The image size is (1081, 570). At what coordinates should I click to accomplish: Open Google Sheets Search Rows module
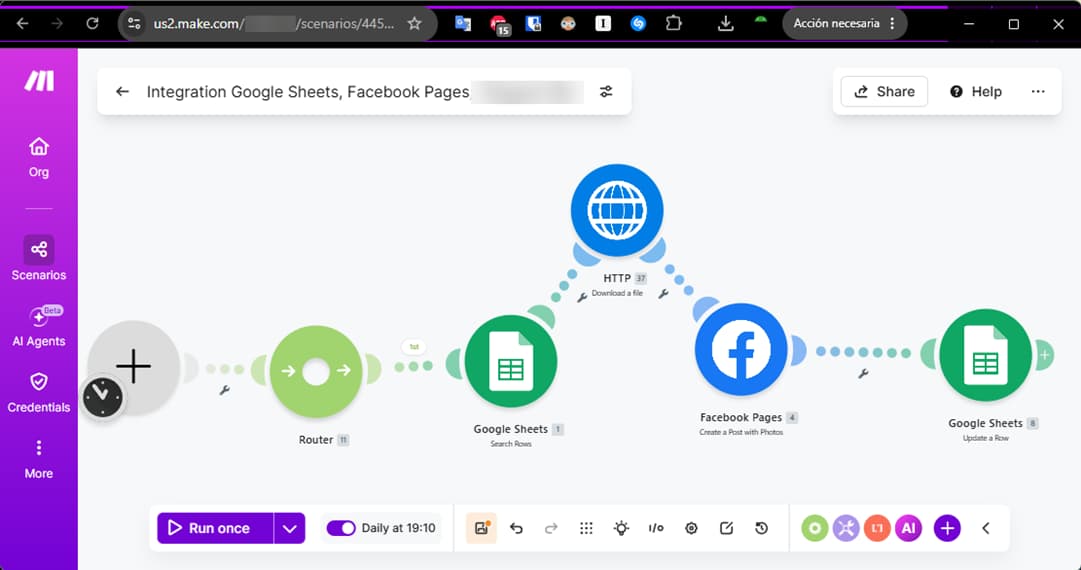click(x=510, y=362)
